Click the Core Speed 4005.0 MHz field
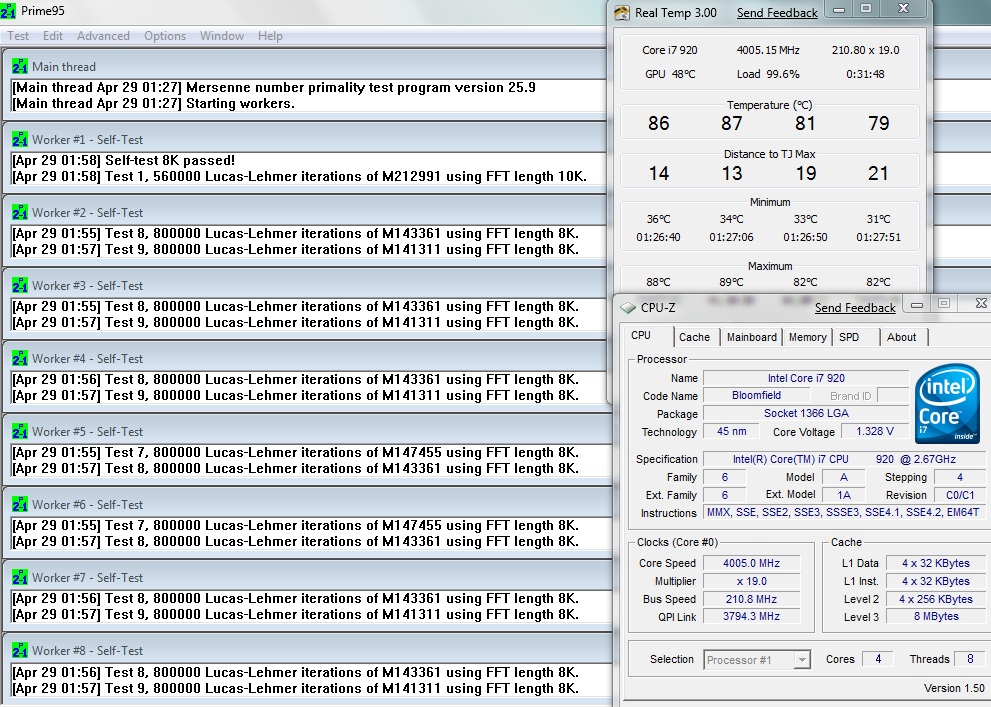This screenshot has height=707, width=991. [751, 563]
